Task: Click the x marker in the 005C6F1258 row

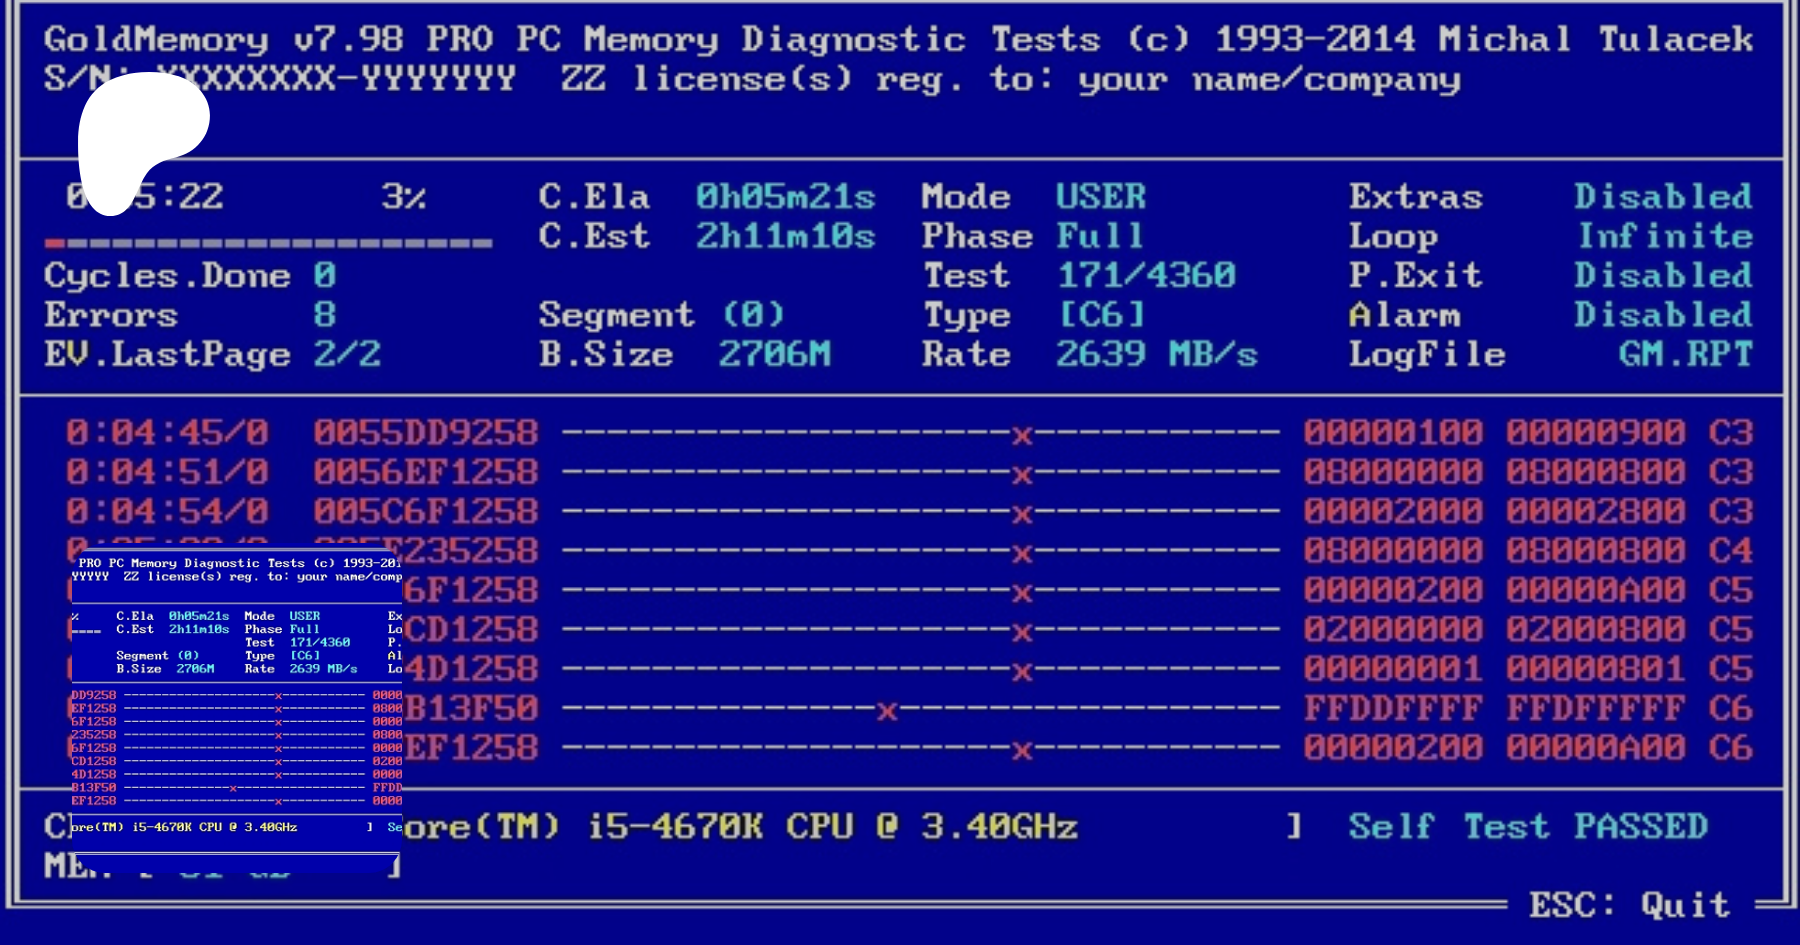Action: coord(1021,515)
